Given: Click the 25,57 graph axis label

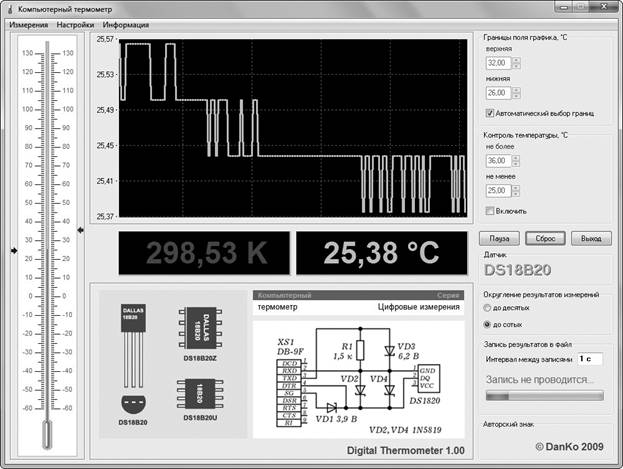Looking at the screenshot, I should (x=105, y=39).
